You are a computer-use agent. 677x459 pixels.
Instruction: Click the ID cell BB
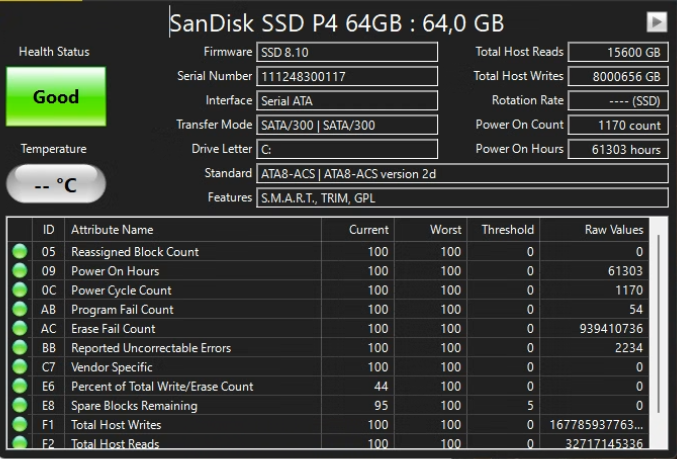pos(48,348)
